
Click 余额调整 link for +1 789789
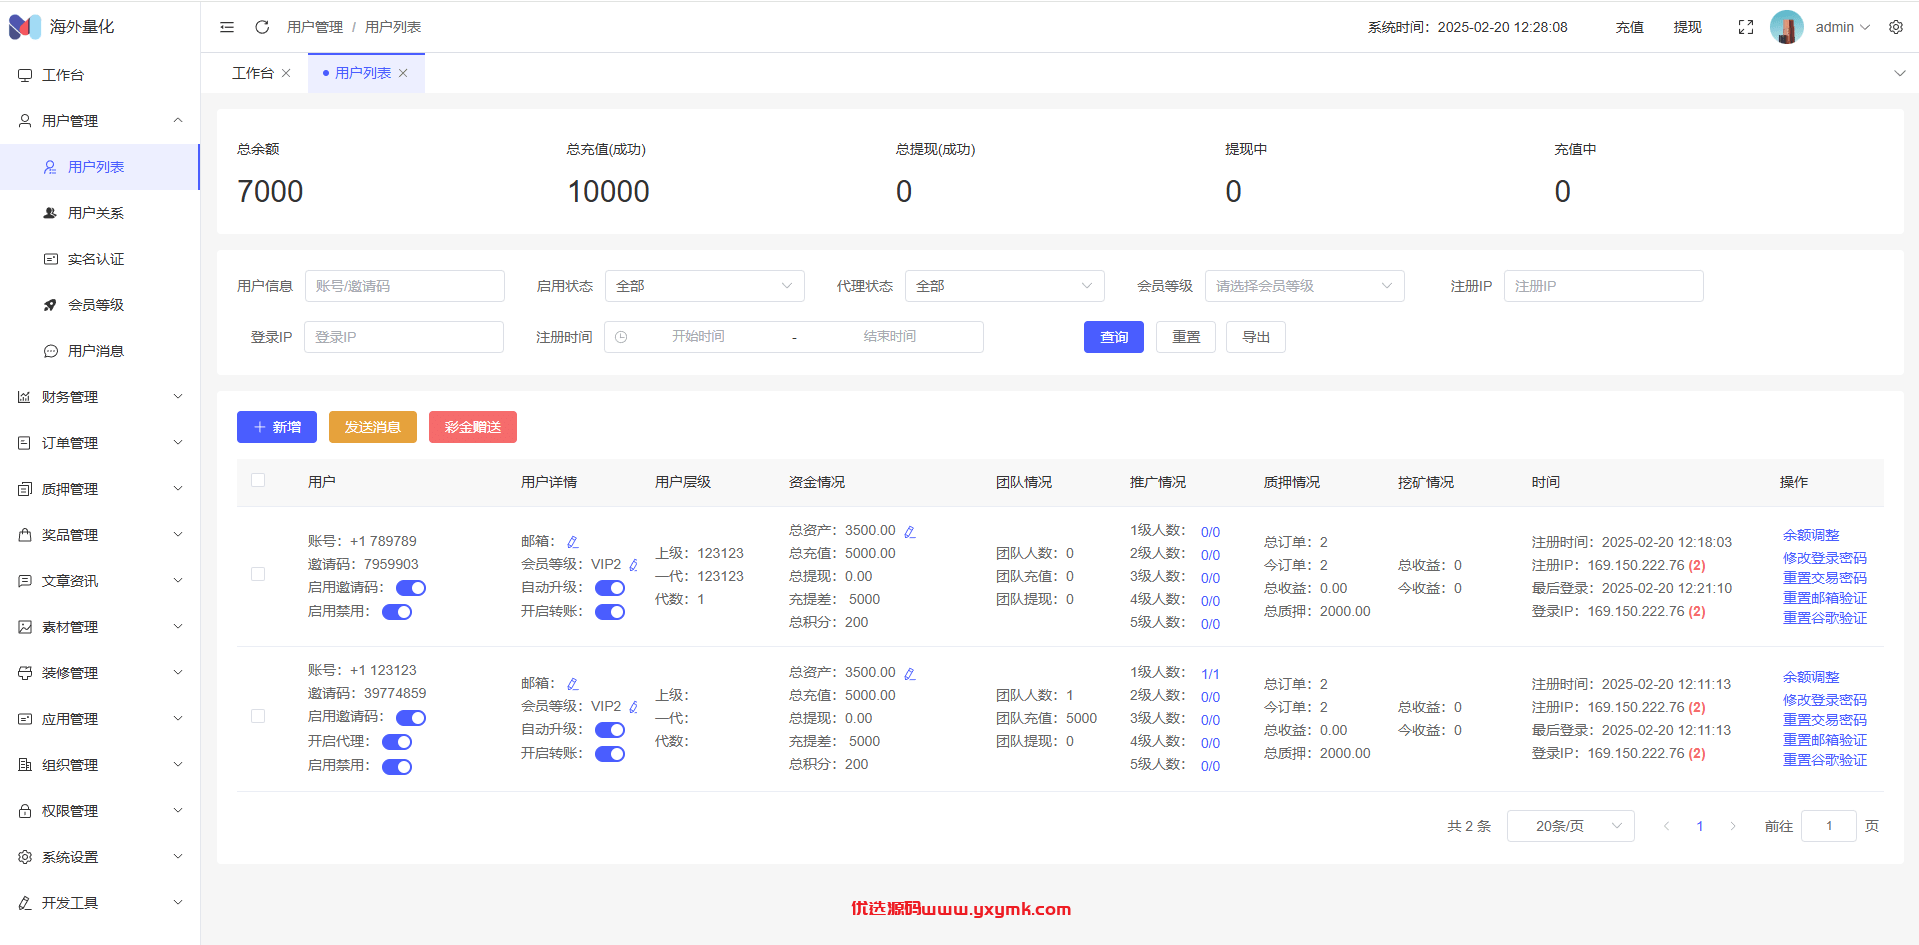(1811, 535)
